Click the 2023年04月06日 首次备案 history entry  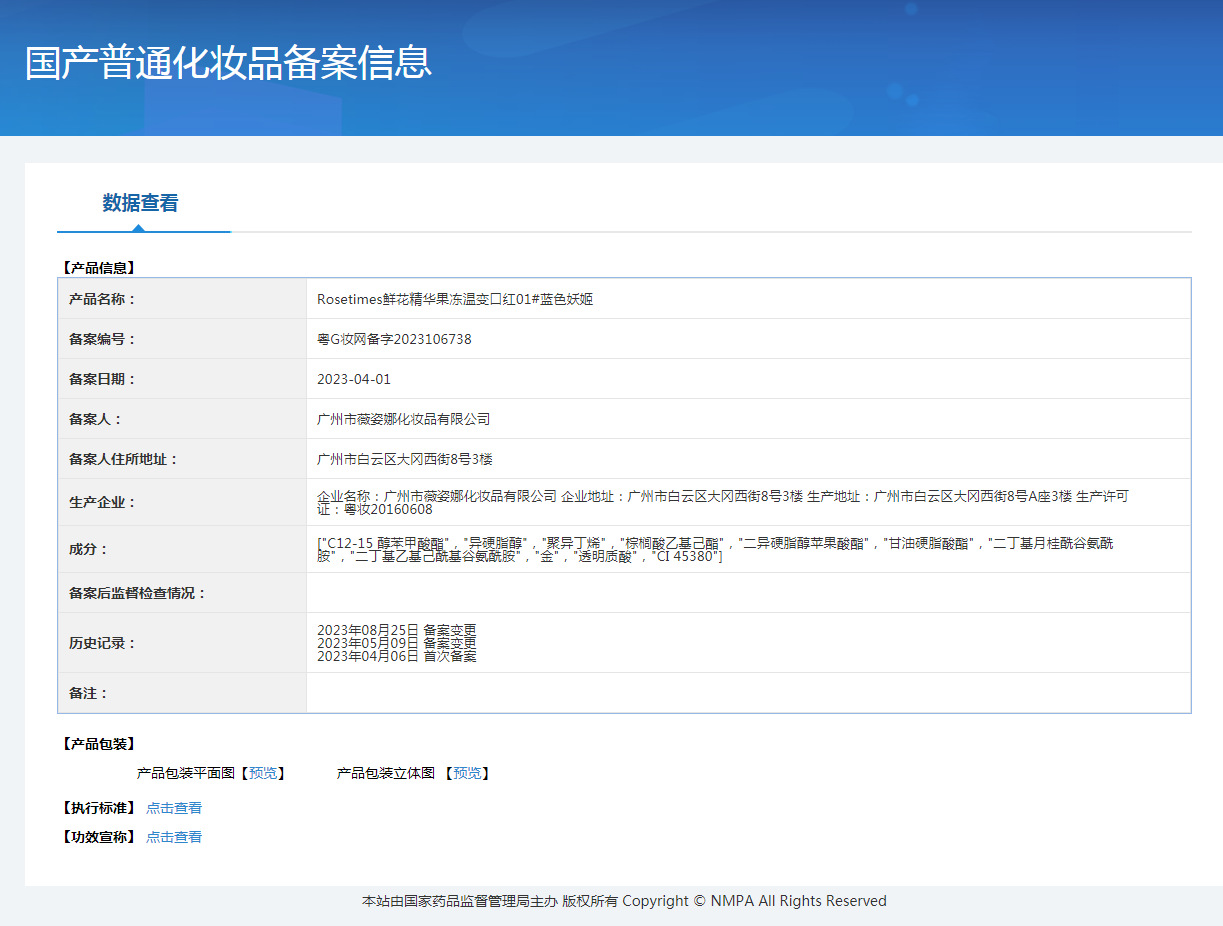397,656
